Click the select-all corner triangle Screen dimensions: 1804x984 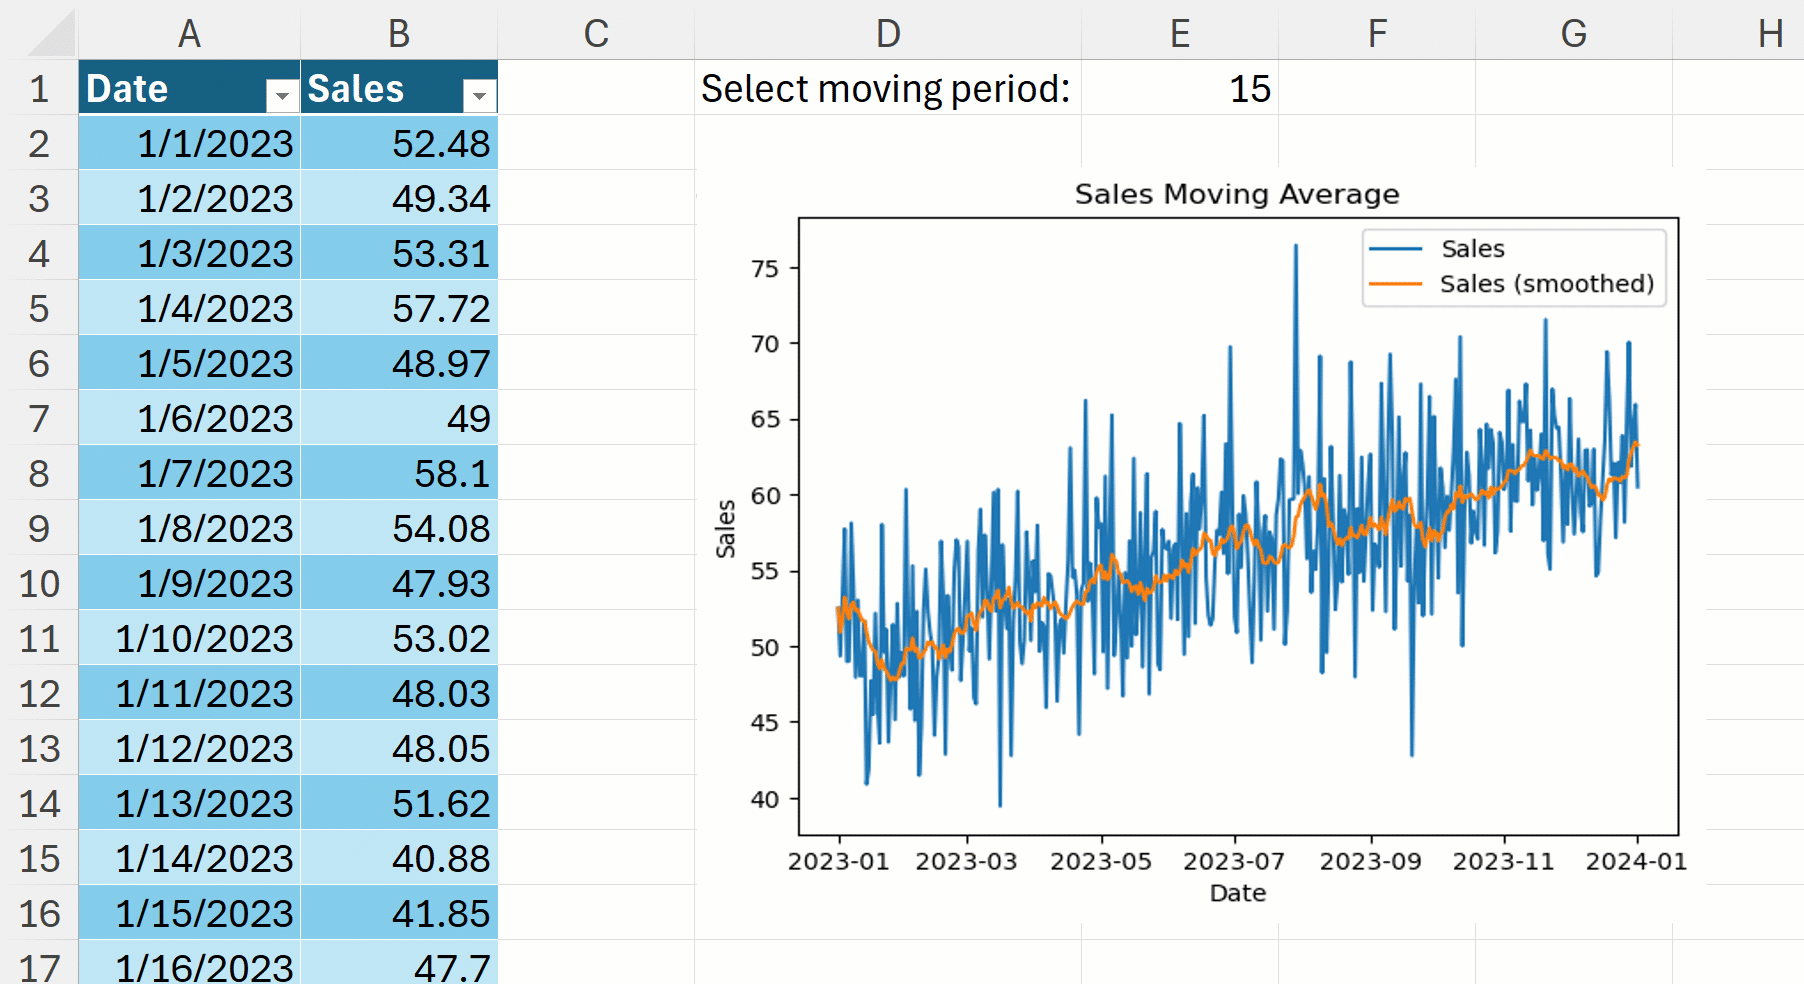coord(50,34)
